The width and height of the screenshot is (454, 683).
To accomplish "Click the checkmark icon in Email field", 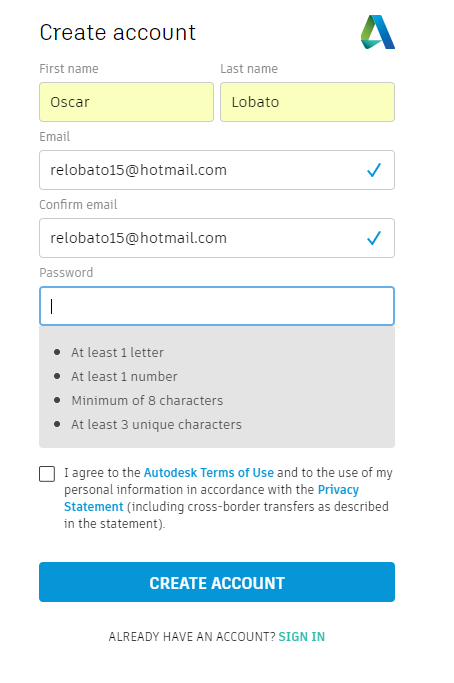I will point(374,170).
